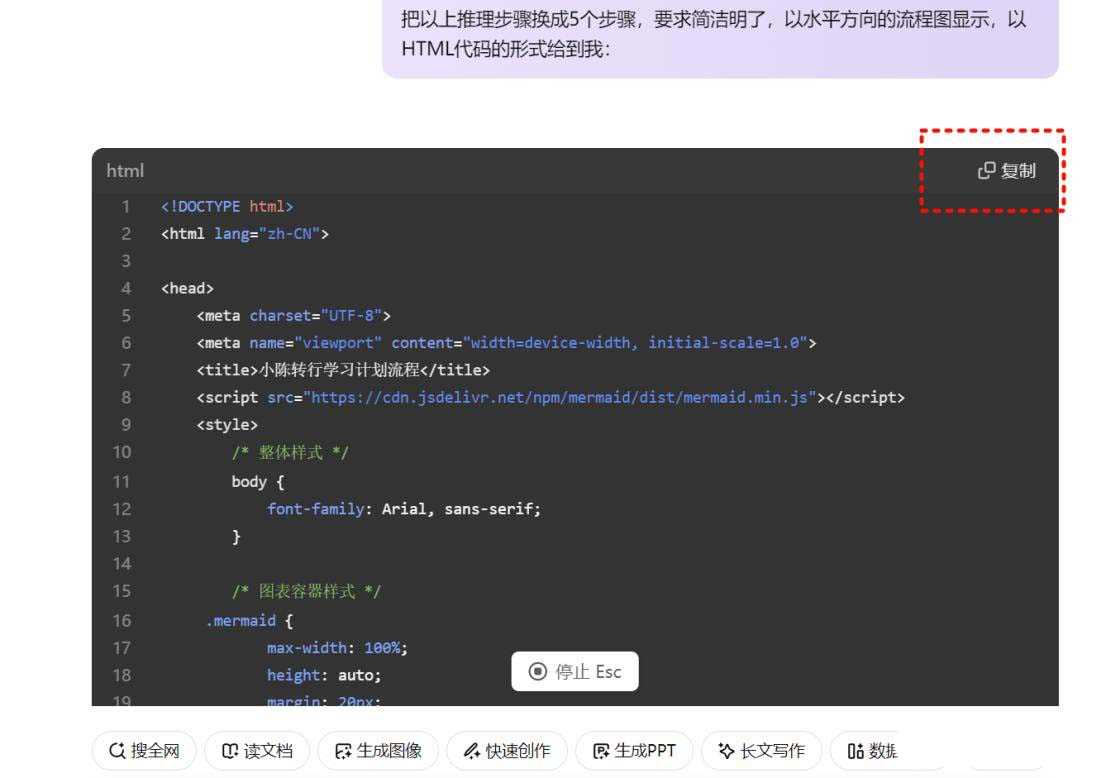The height and width of the screenshot is (778, 1106).
Task: Click the max-width: 100% line
Action: tap(337, 648)
